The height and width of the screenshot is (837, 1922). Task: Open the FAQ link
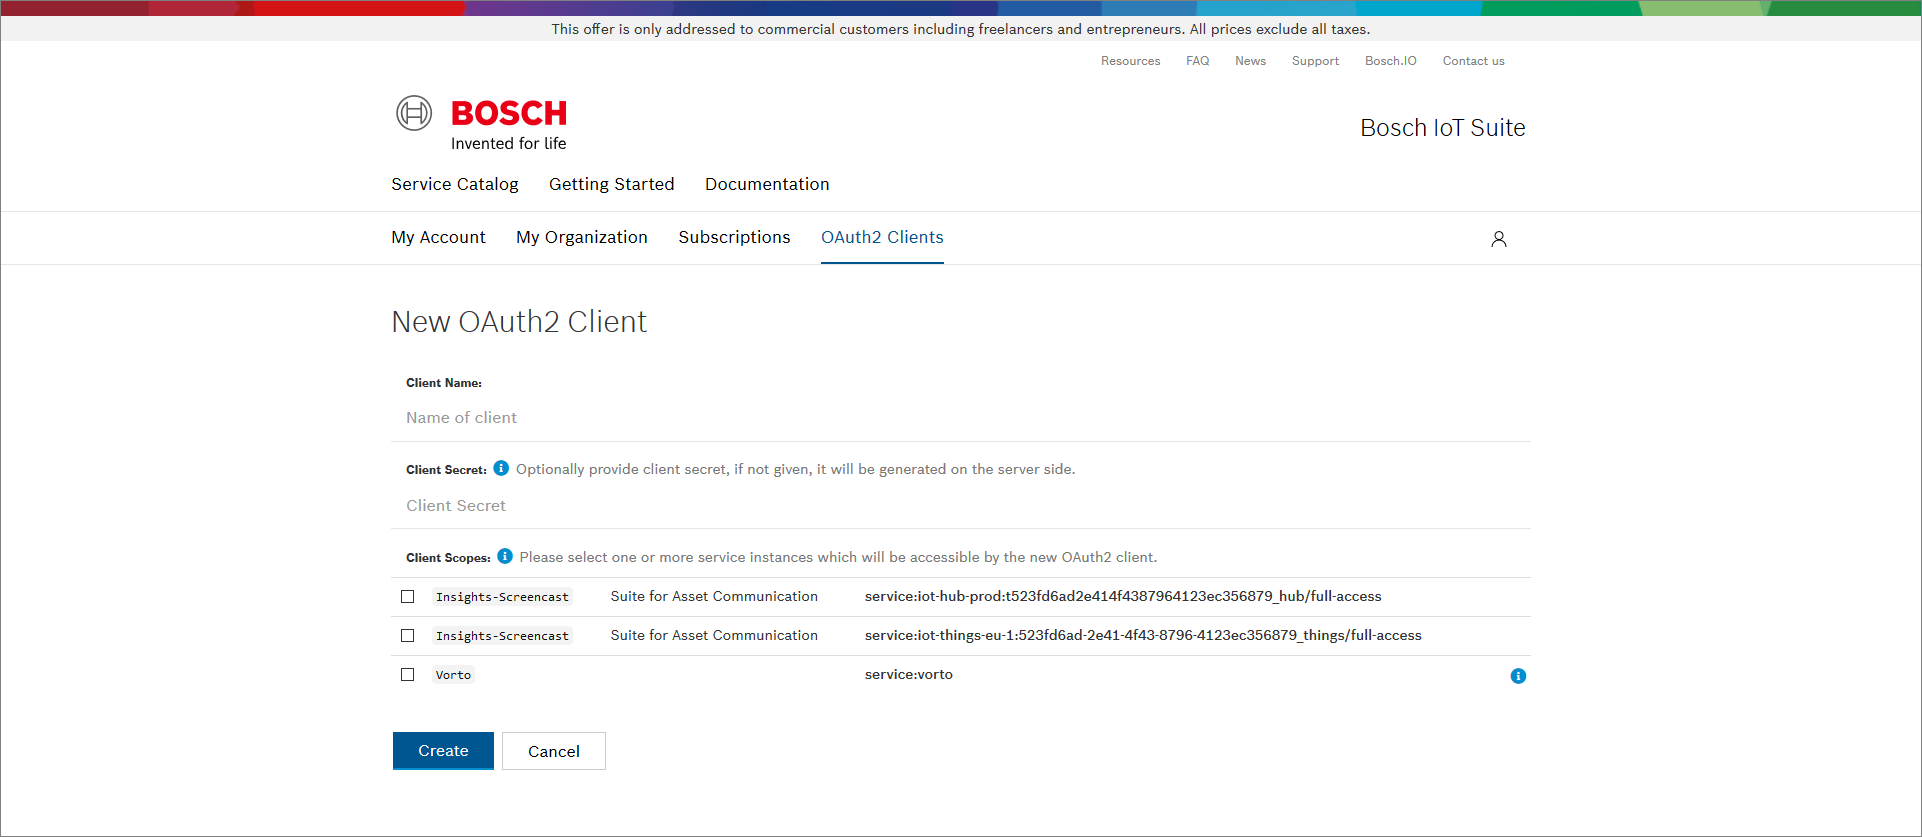pyautogui.click(x=1197, y=61)
